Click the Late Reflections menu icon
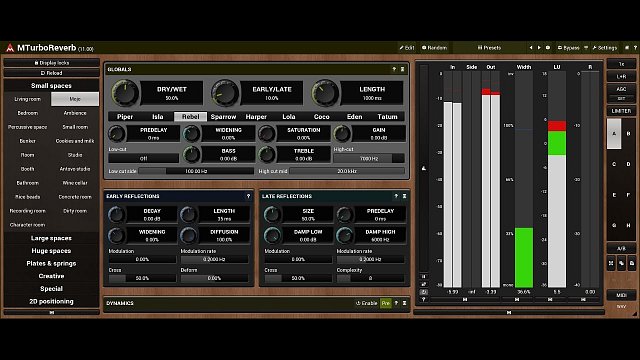640x360 pixels. pyautogui.click(x=404, y=196)
